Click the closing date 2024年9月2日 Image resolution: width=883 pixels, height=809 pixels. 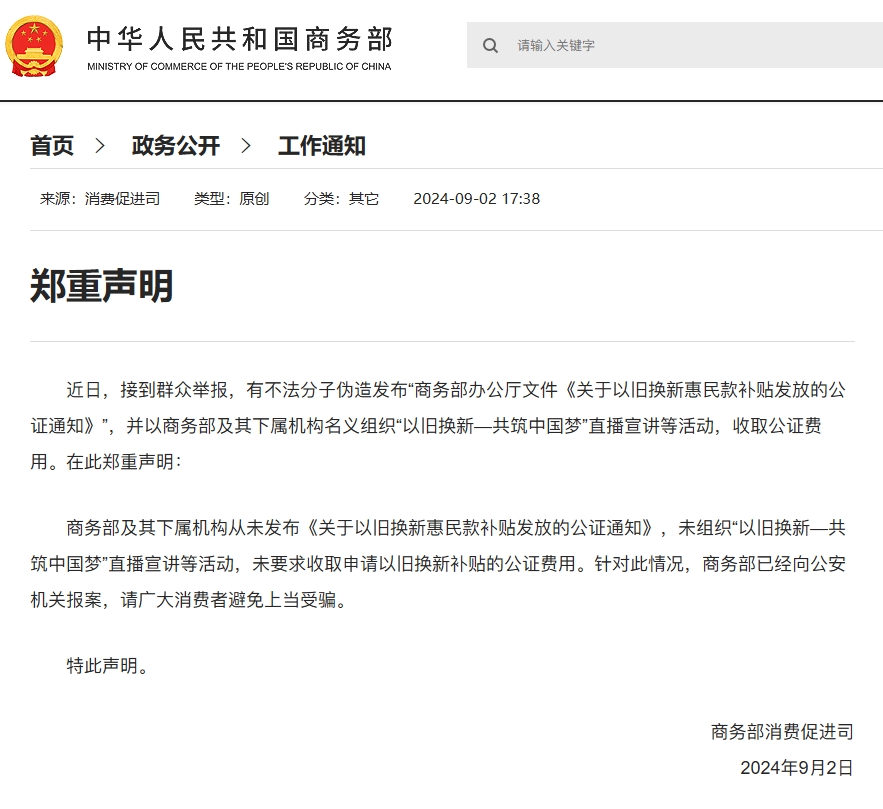(x=796, y=767)
